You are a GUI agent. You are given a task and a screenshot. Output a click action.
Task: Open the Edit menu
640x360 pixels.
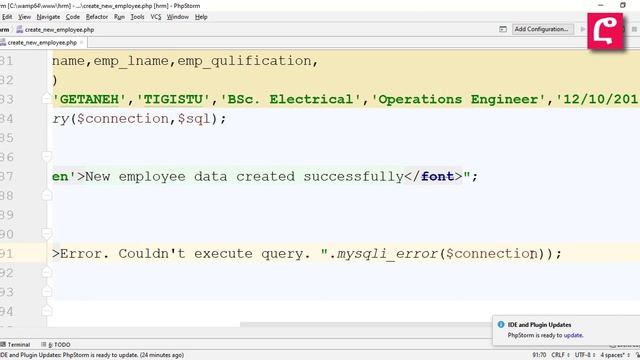tap(7, 17)
